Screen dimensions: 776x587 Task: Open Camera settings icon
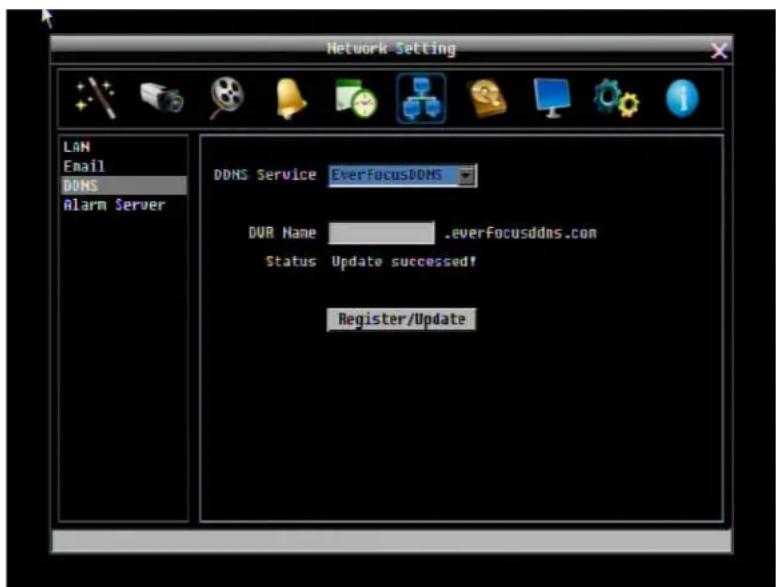click(162, 98)
